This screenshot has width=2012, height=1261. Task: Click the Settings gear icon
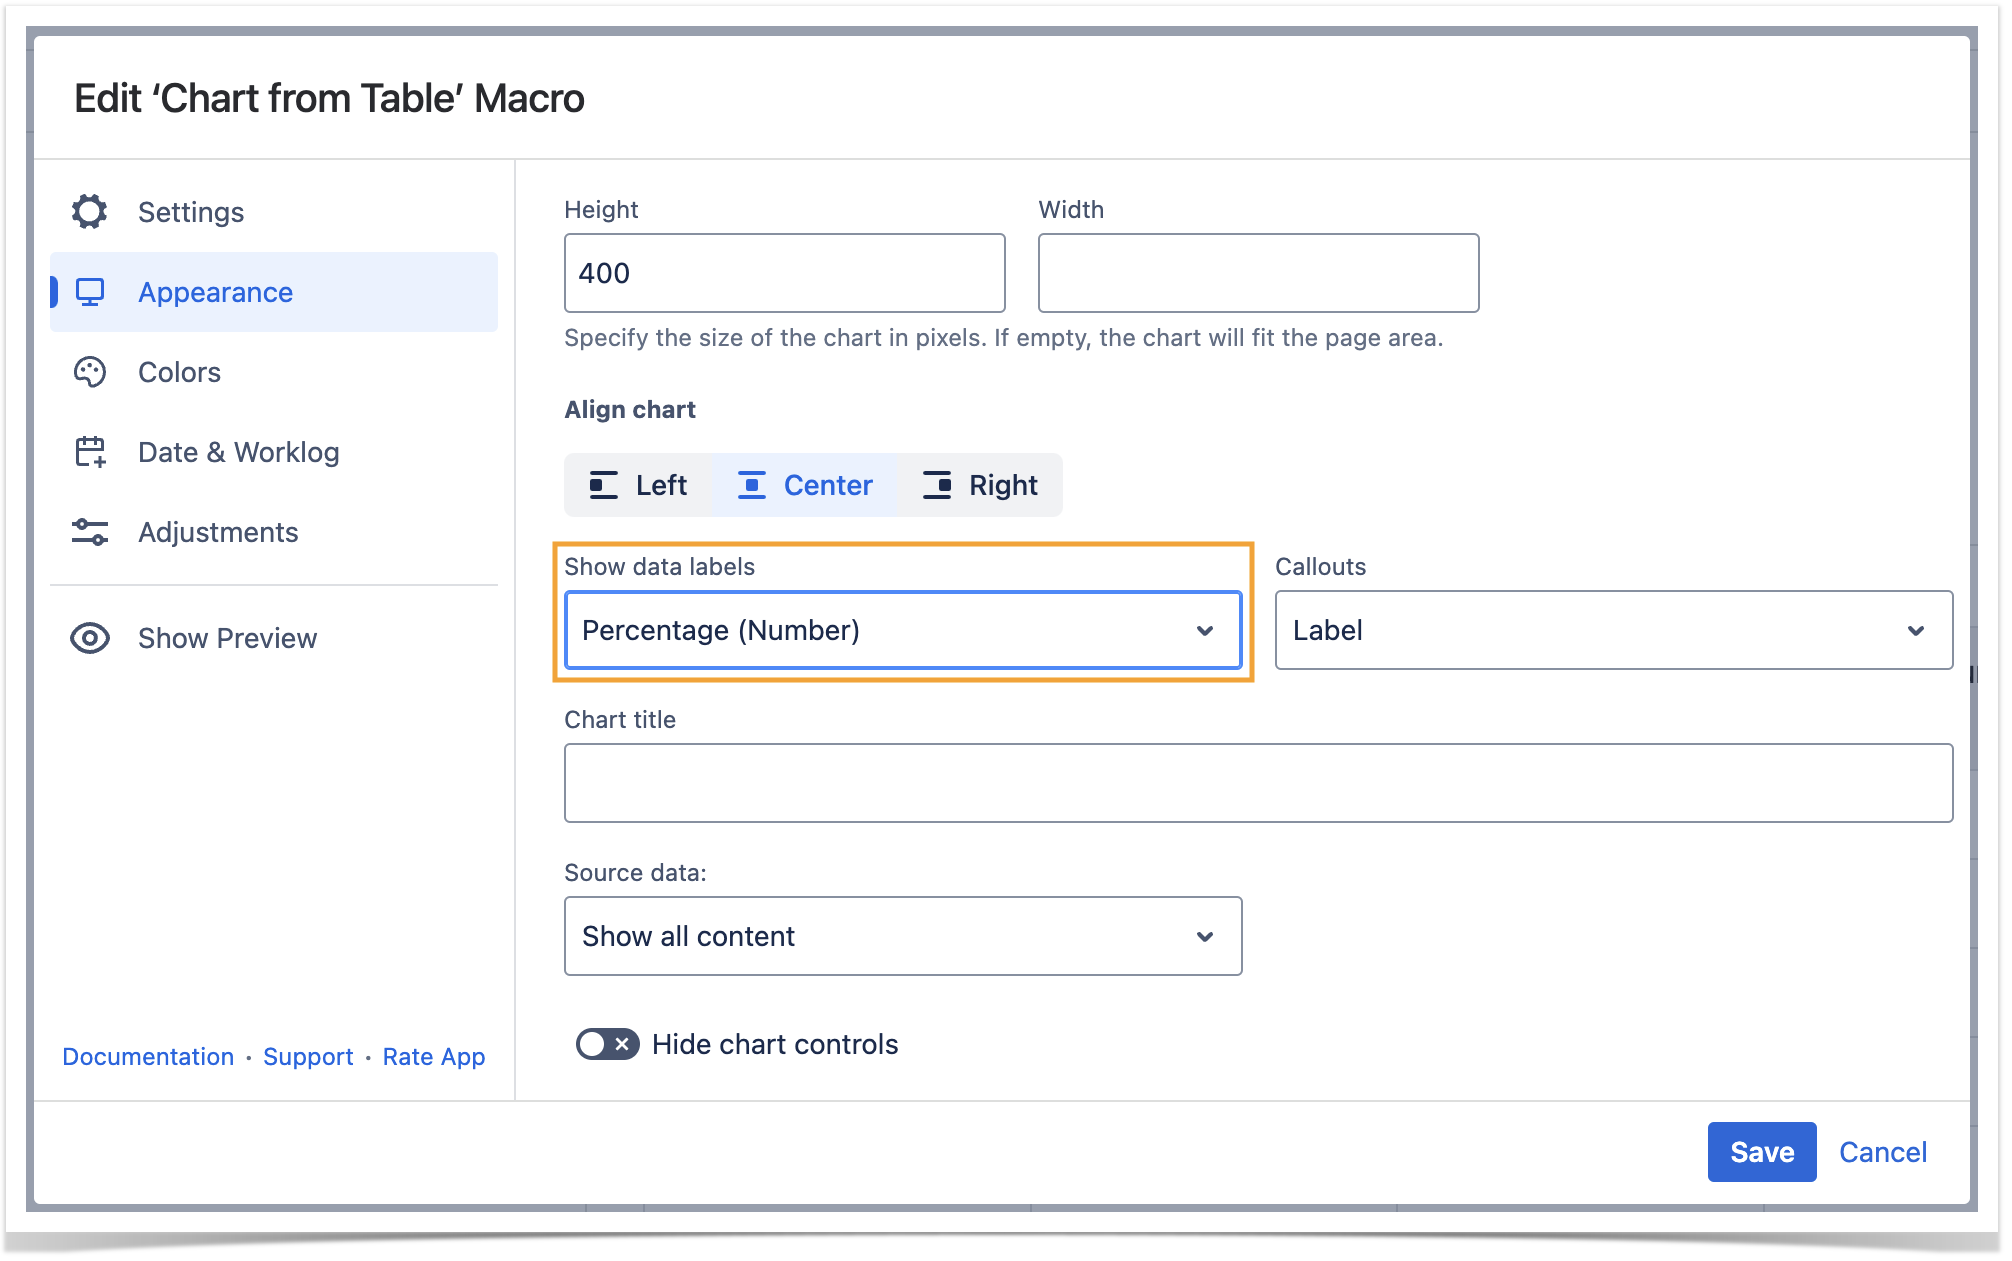90,212
